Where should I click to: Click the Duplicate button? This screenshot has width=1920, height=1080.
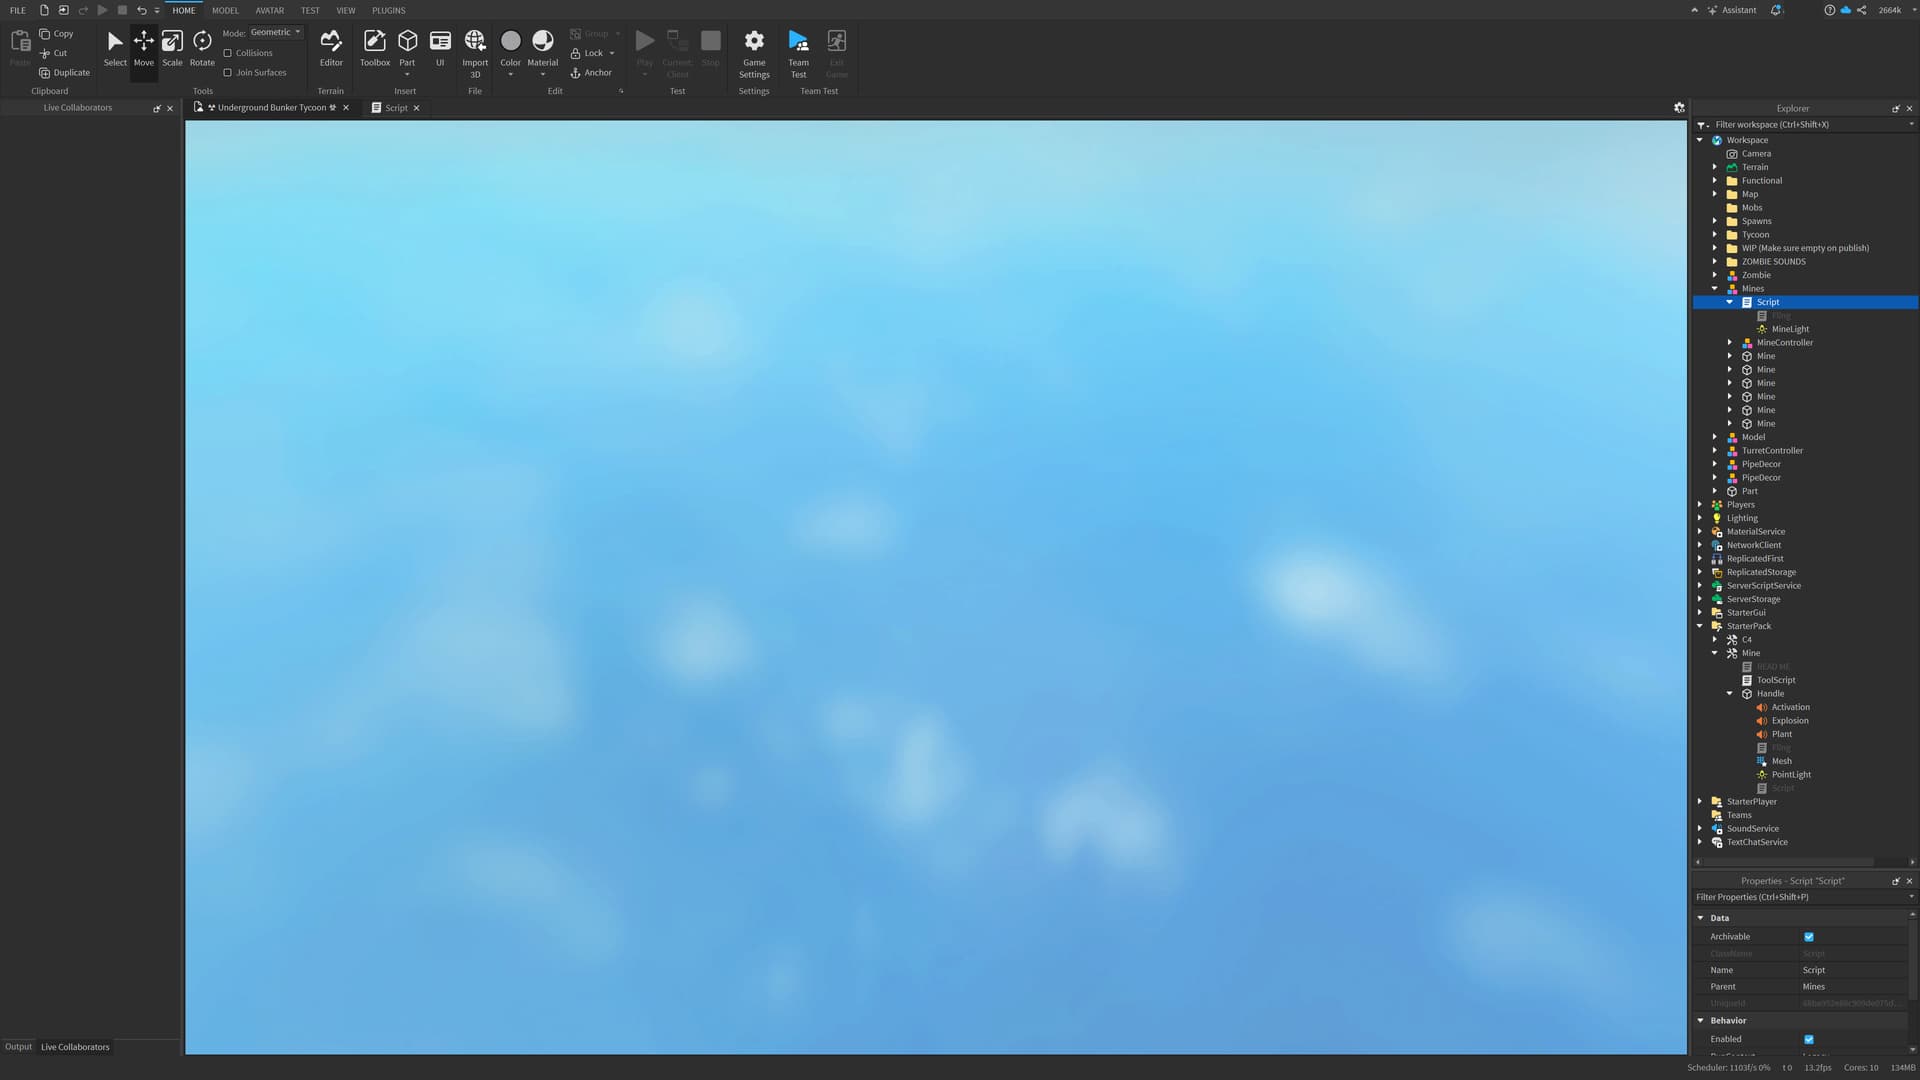64,73
